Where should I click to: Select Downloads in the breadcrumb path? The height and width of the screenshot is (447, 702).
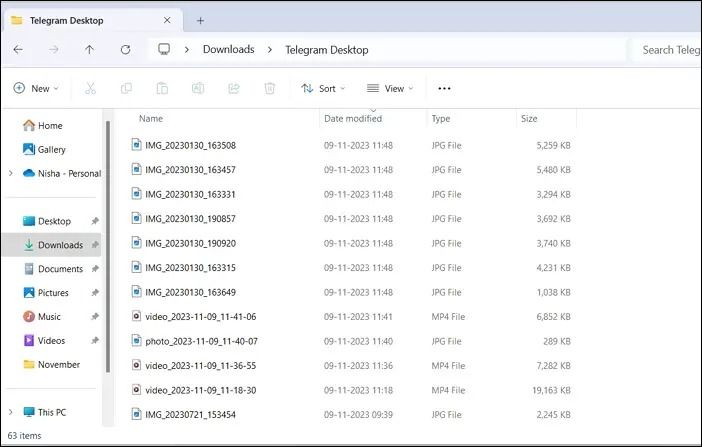(x=228, y=49)
